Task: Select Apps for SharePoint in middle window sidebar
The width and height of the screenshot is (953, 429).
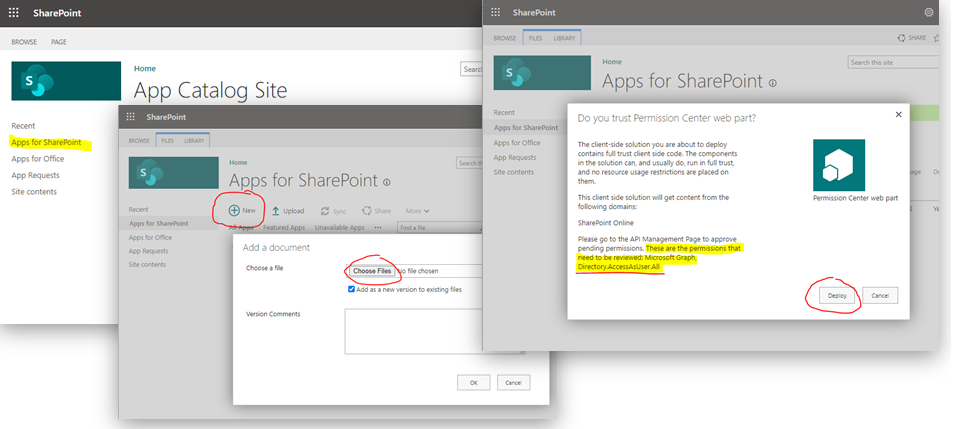Action: (159, 223)
